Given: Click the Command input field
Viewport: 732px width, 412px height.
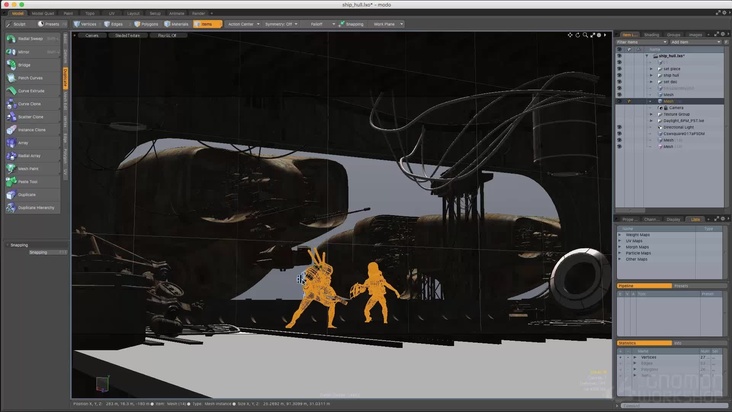Looking at the screenshot, I should [x=672, y=406].
